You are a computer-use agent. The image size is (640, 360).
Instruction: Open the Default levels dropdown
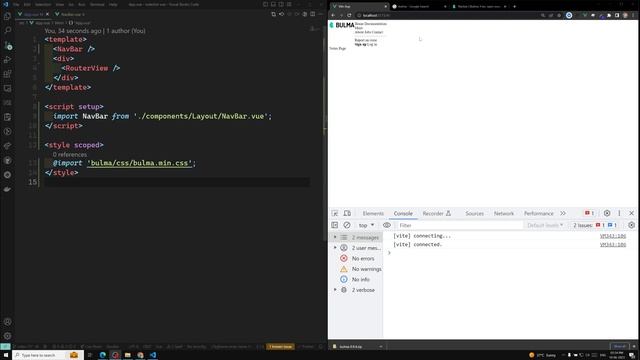[x=545, y=225]
